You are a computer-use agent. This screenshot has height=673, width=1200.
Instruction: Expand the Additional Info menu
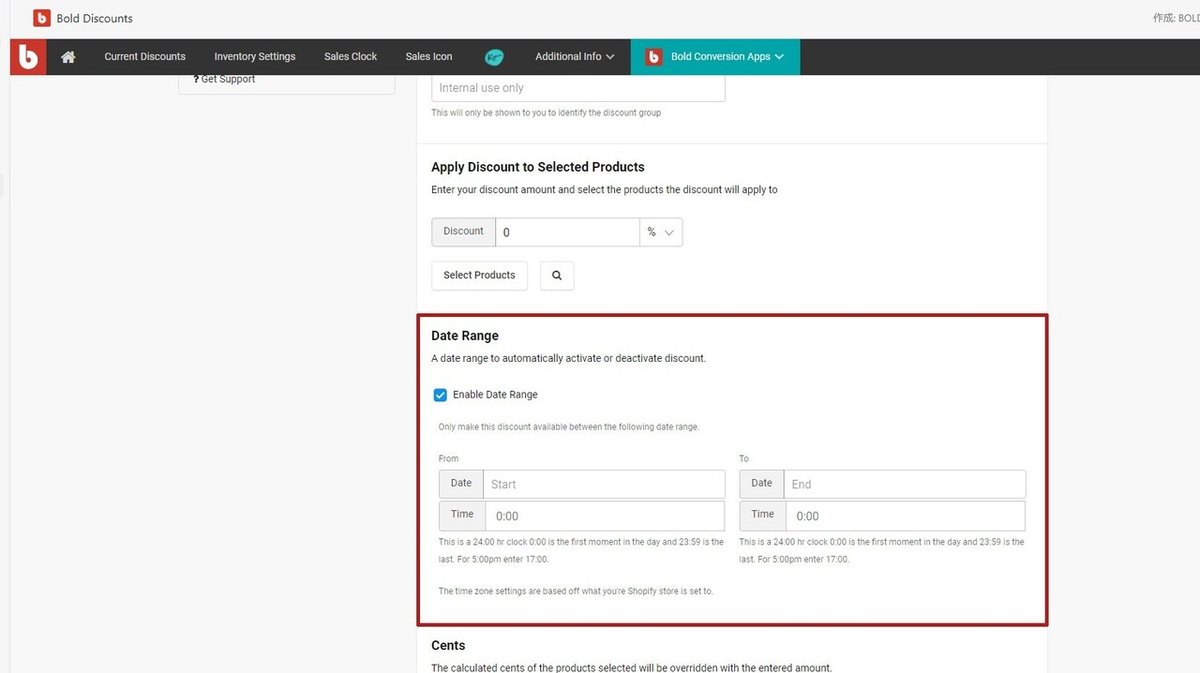[574, 57]
